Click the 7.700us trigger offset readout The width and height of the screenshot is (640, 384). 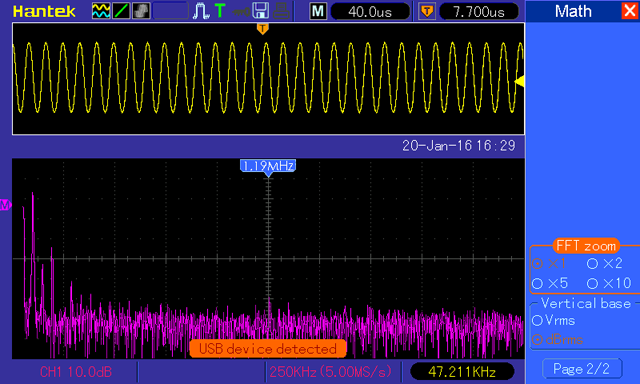click(x=479, y=11)
